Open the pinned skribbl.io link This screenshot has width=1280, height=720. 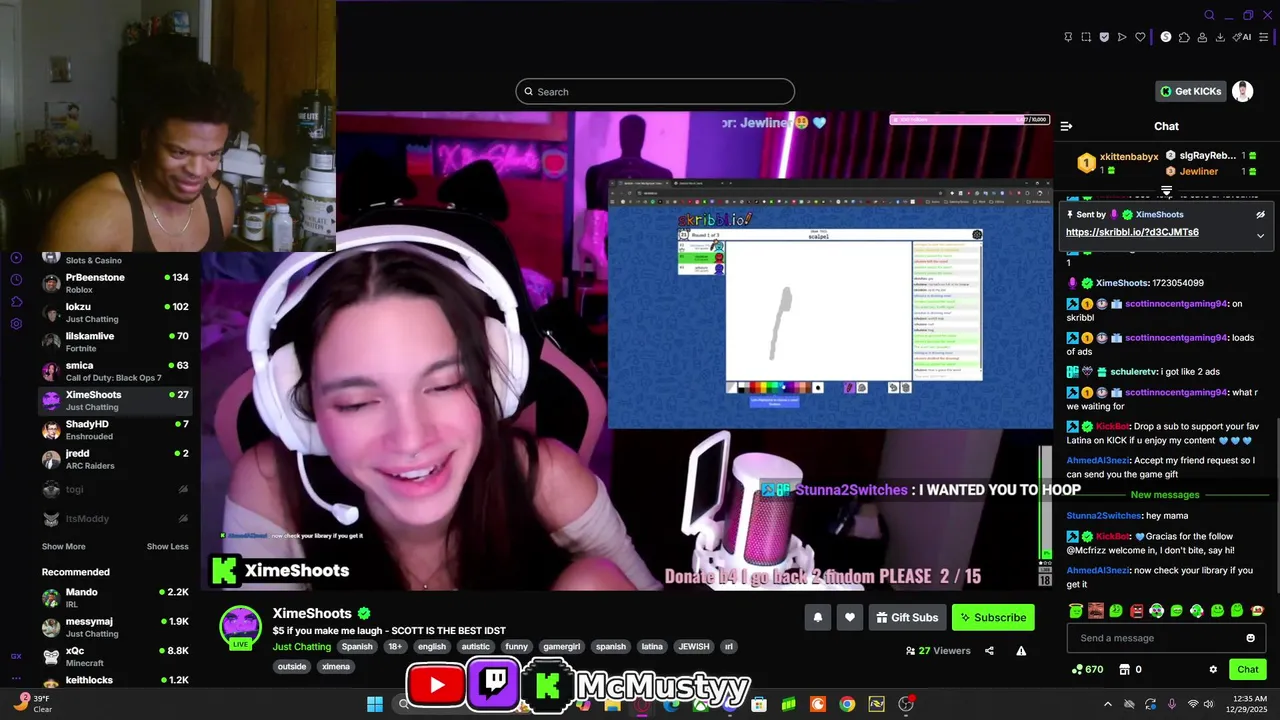1132,232
